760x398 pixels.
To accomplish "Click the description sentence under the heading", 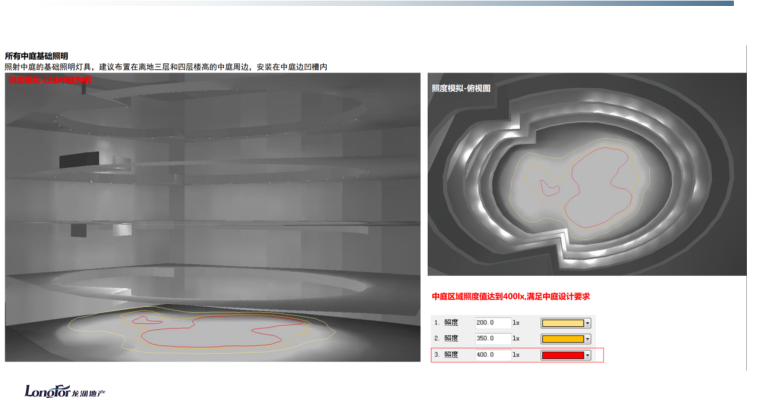I will pyautogui.click(x=166, y=67).
